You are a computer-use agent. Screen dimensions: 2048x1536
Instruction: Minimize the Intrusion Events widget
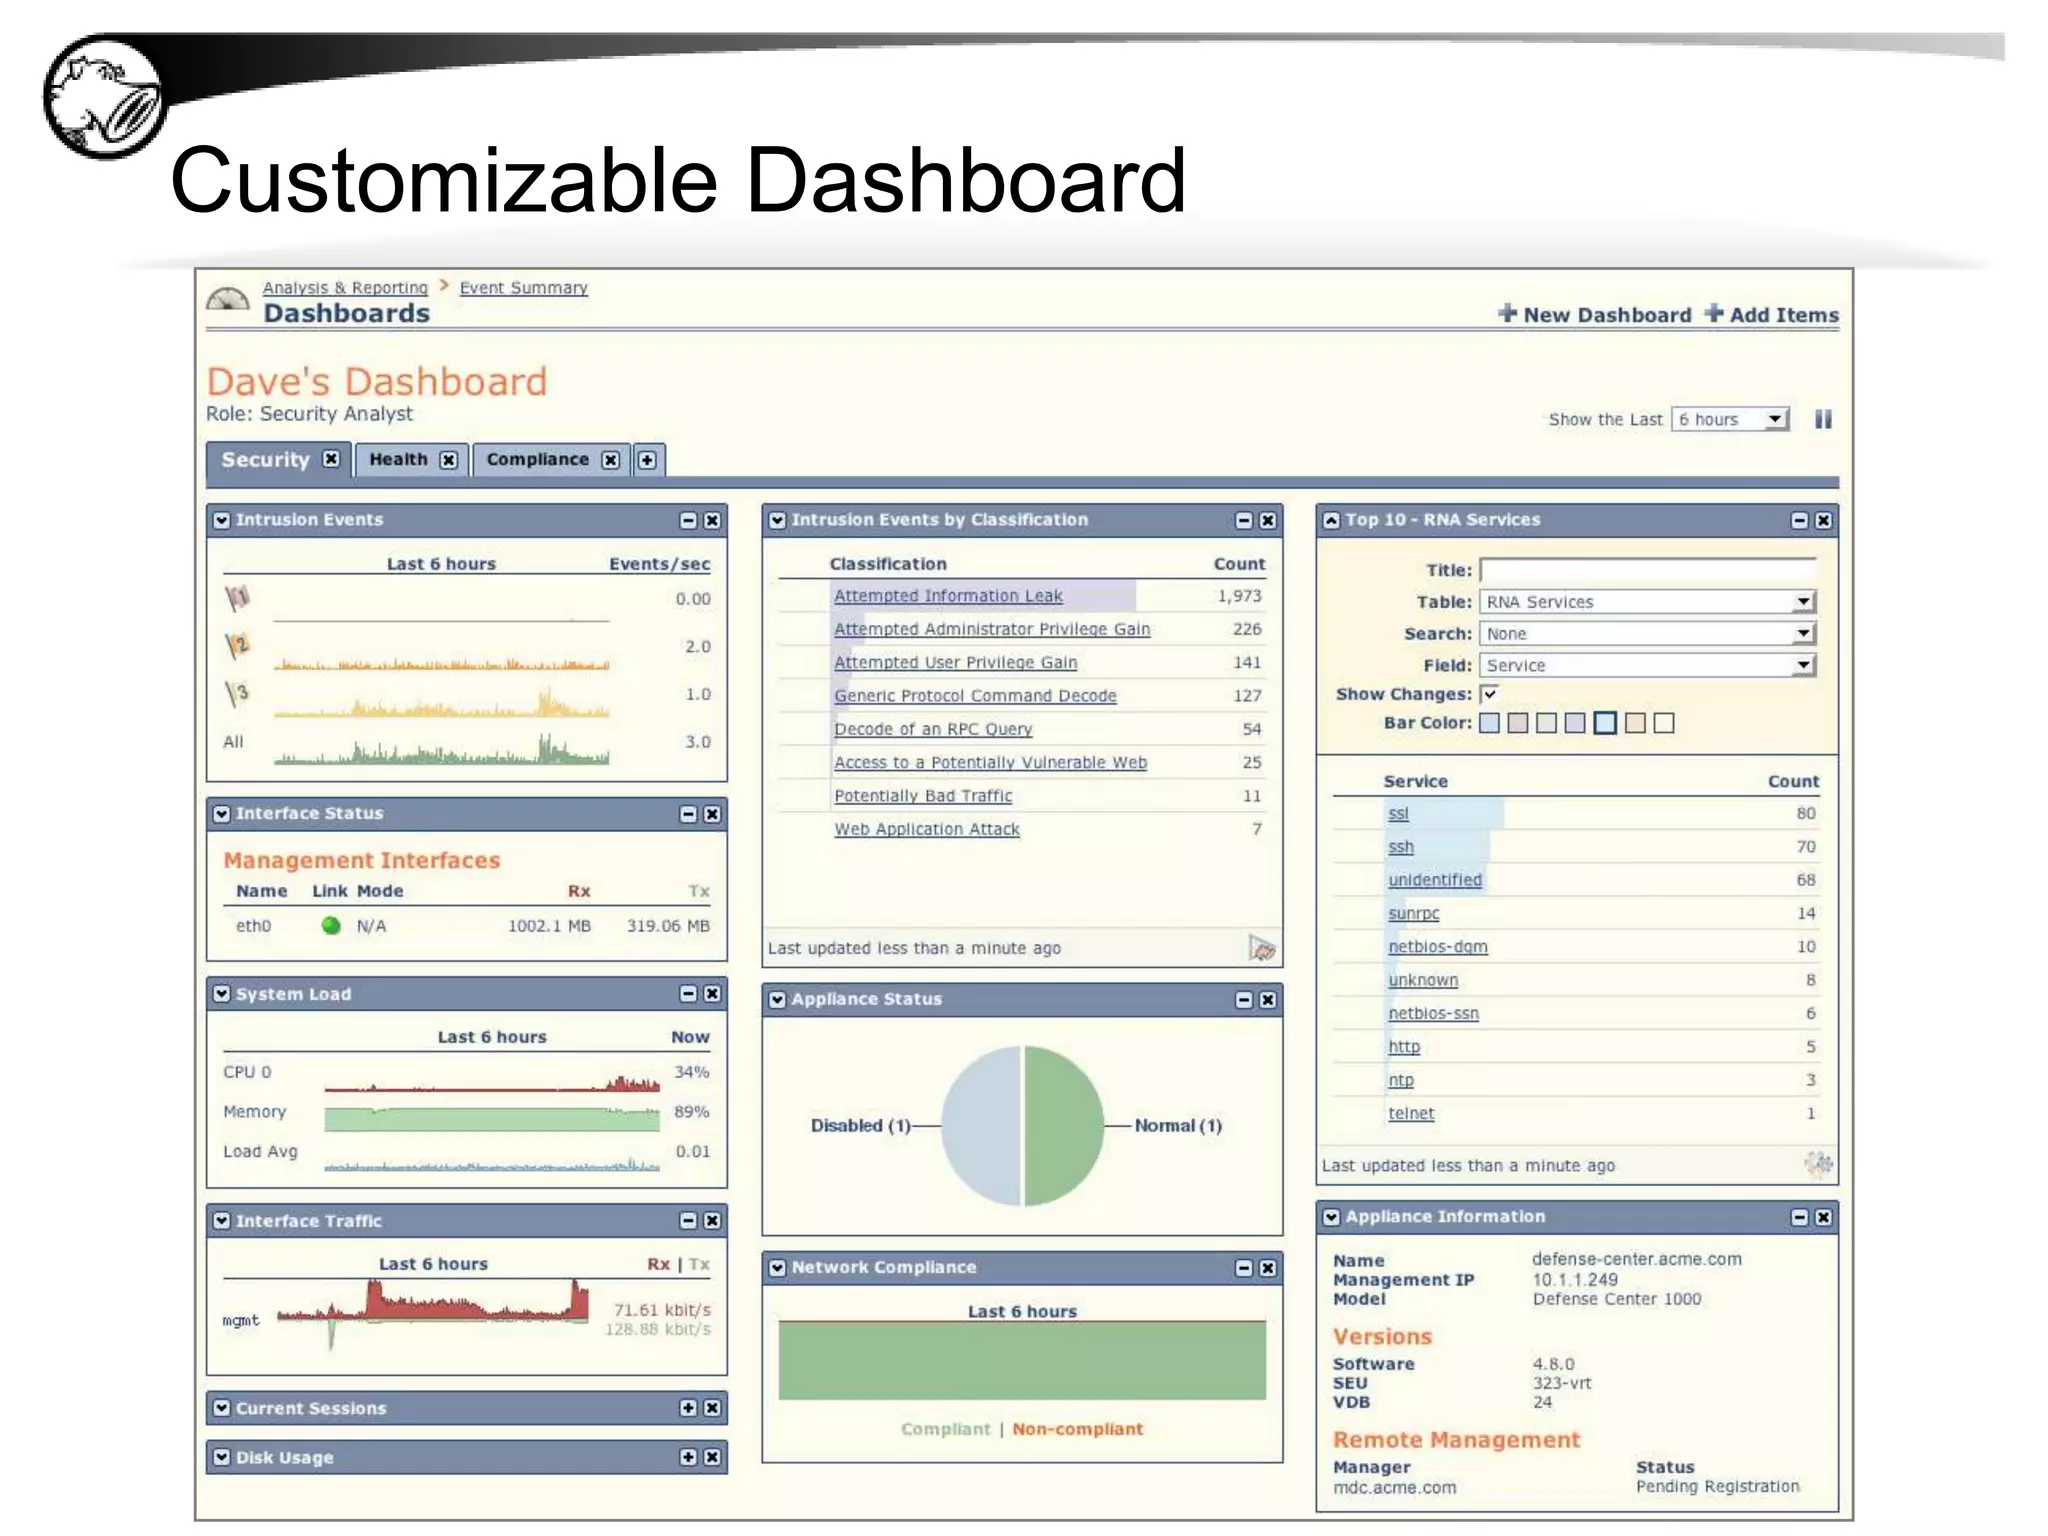pos(688,520)
